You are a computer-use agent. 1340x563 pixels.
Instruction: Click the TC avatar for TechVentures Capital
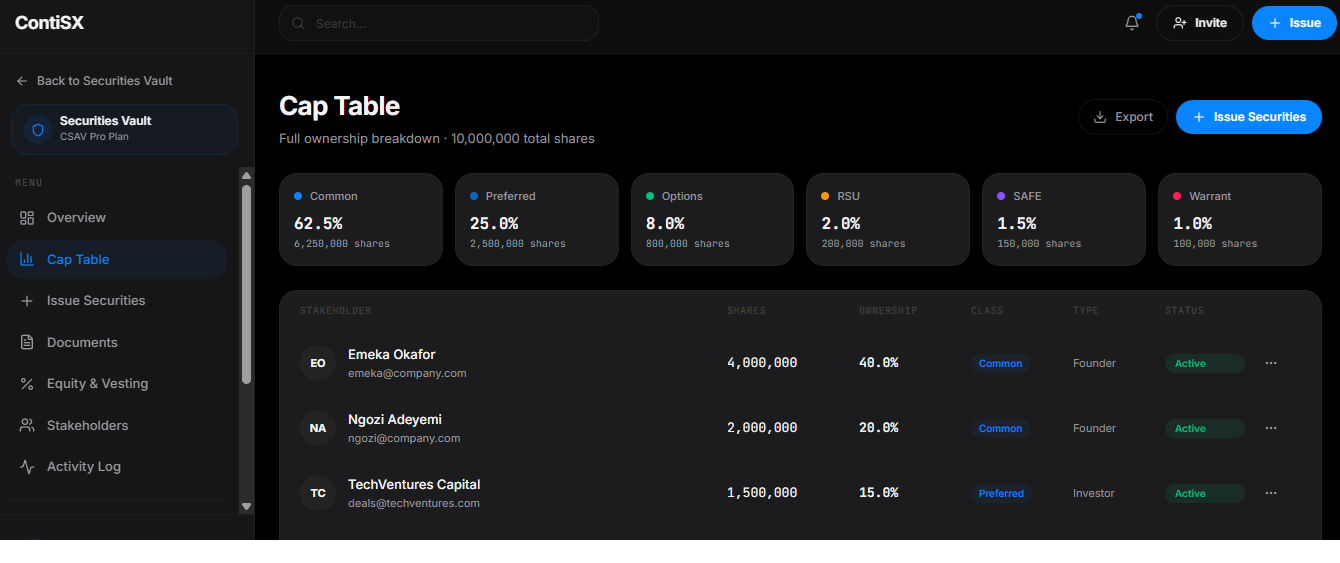click(x=318, y=493)
